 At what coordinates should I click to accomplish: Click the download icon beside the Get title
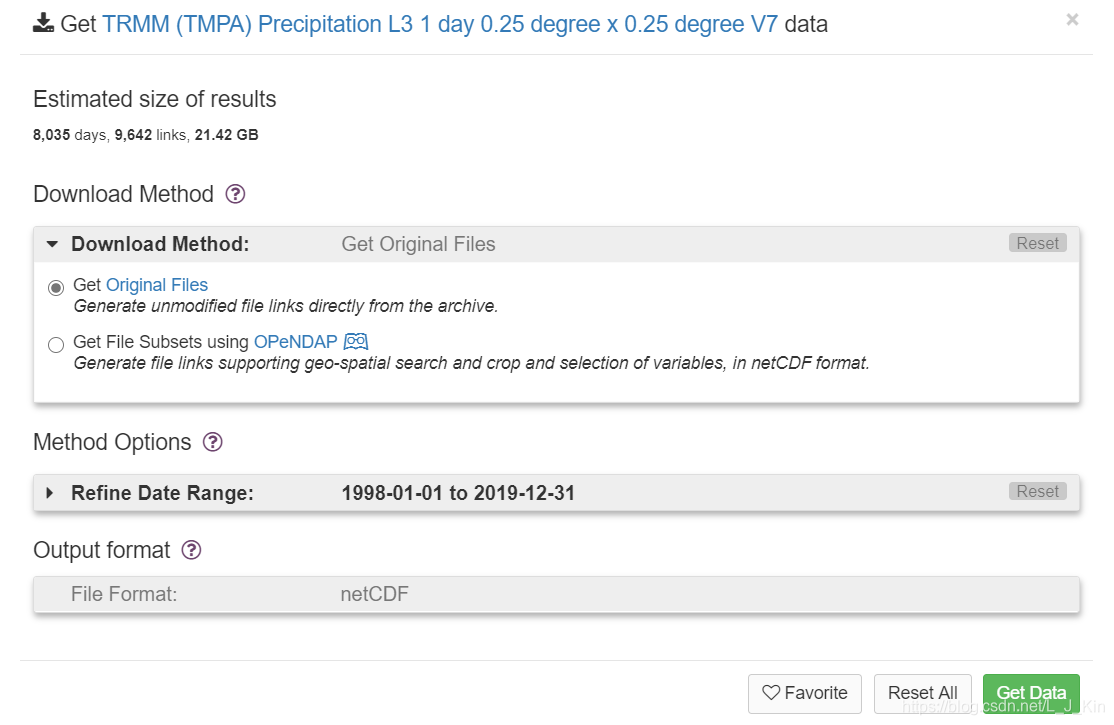43,24
